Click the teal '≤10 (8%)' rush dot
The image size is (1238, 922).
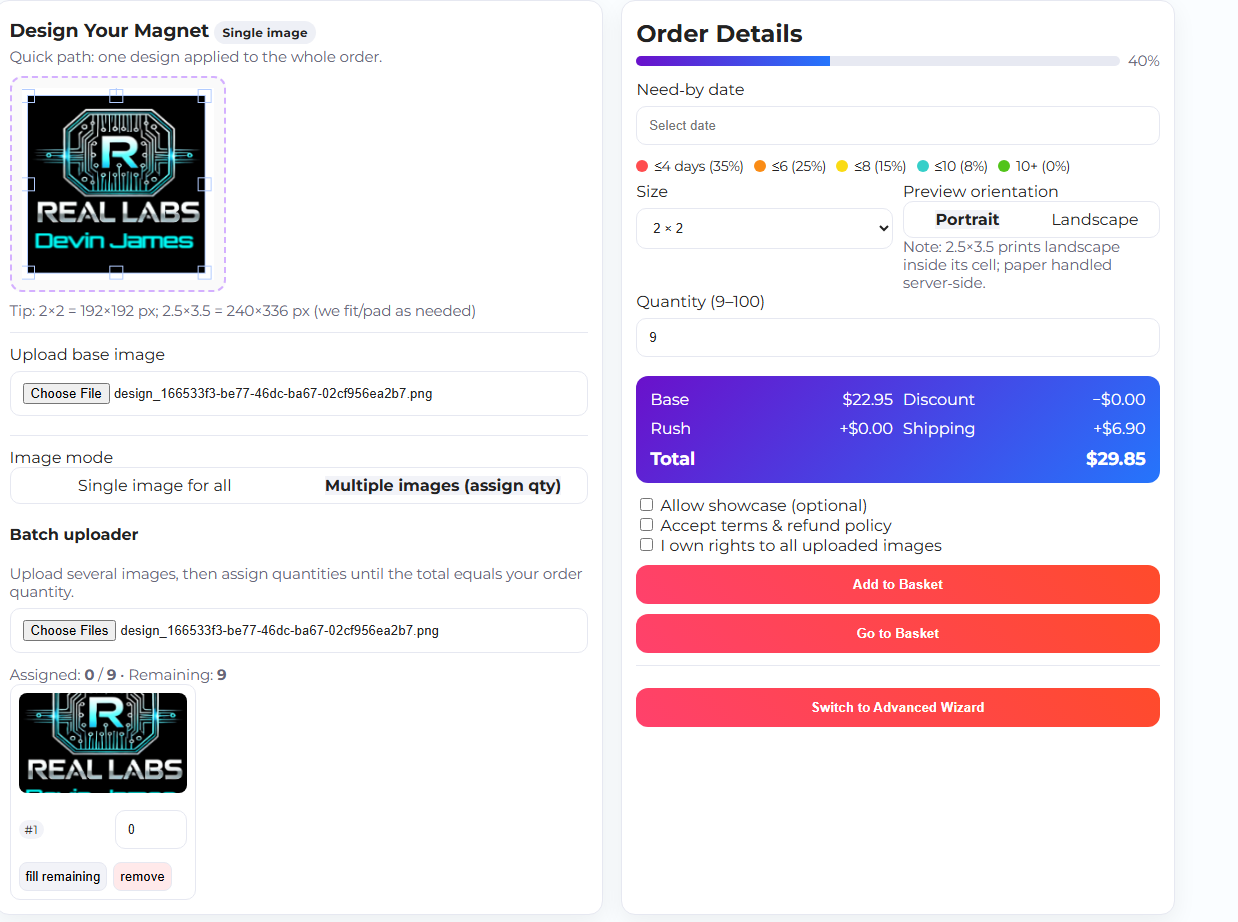pos(923,166)
